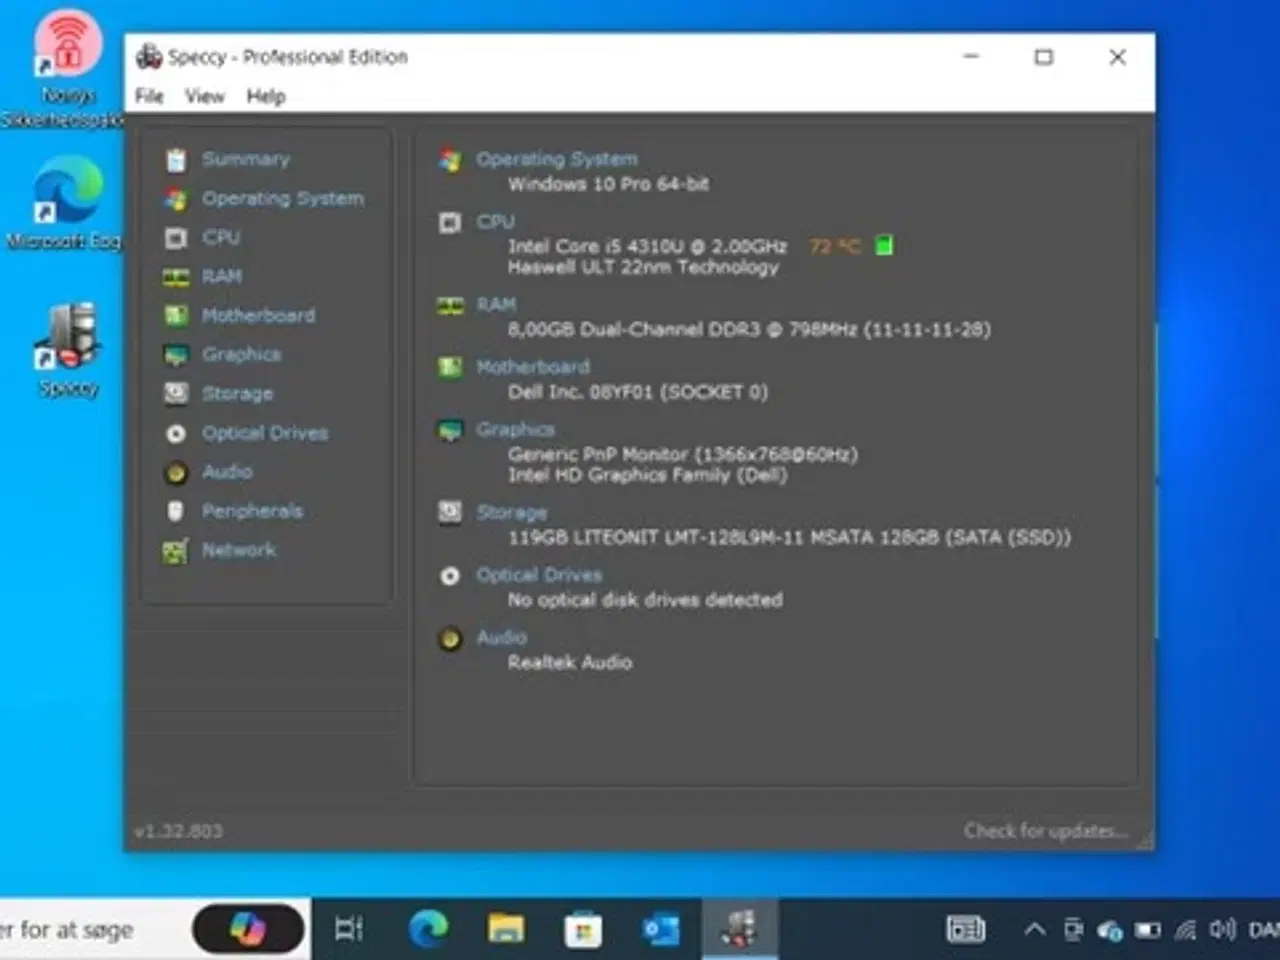Select the Peripherals sidebar icon
Viewport: 1280px width, 960px height.
[176, 511]
